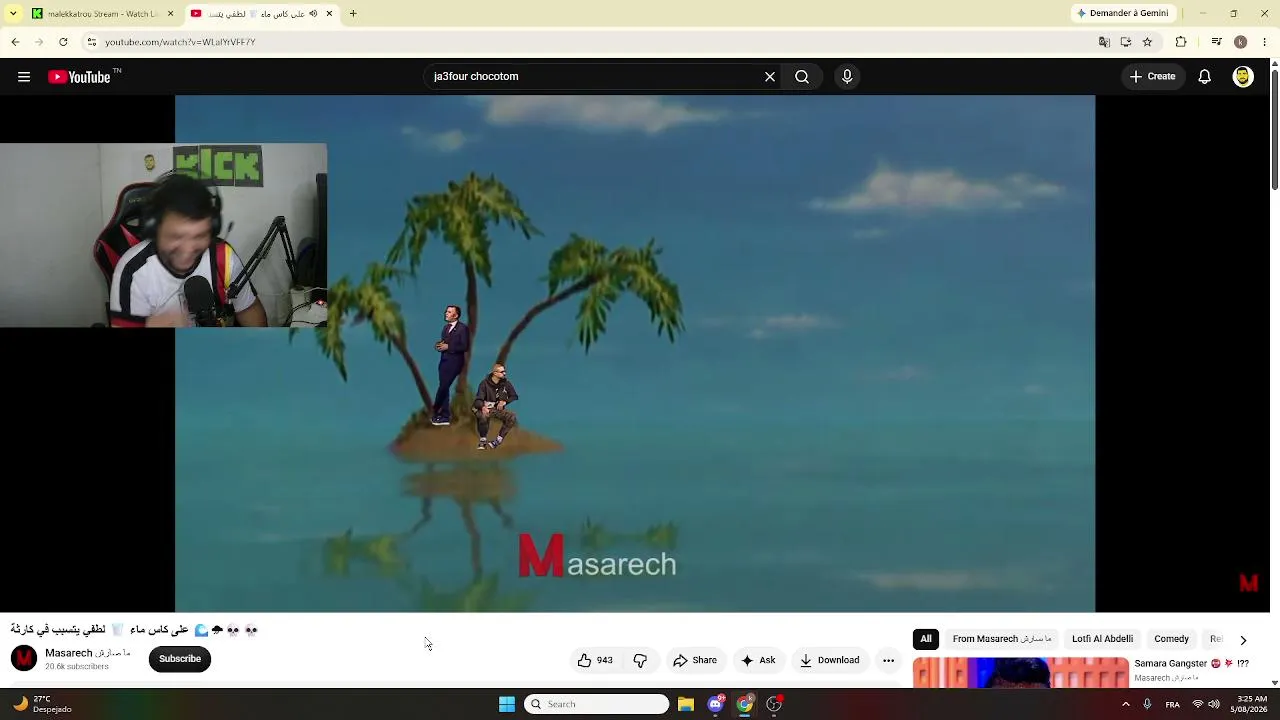Select the Comedy filter chip
This screenshot has height=720, width=1280.
tap(1171, 639)
